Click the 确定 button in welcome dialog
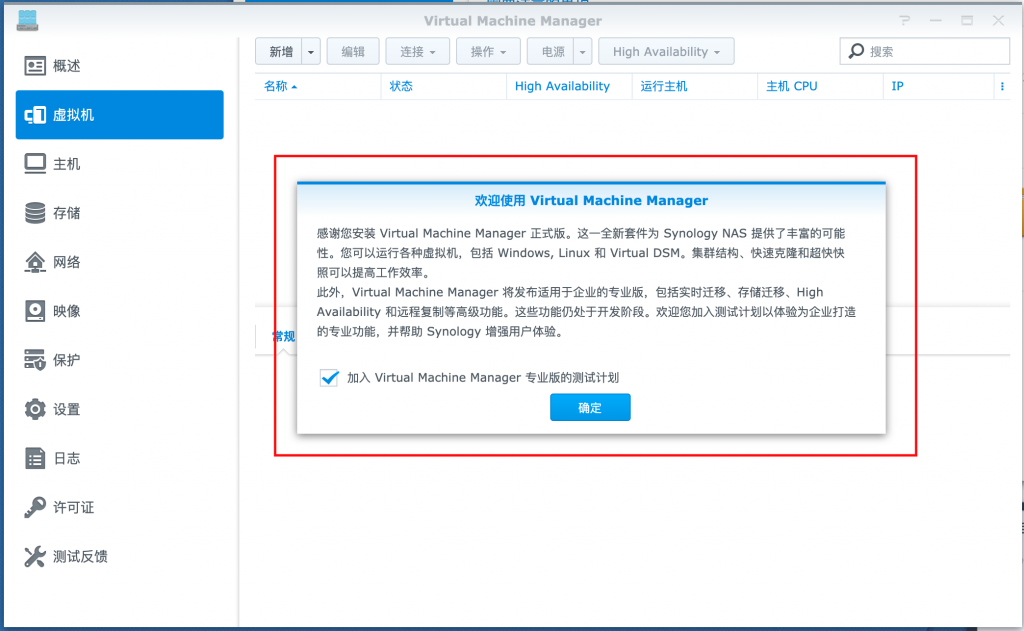Image resolution: width=1024 pixels, height=631 pixels. point(590,408)
